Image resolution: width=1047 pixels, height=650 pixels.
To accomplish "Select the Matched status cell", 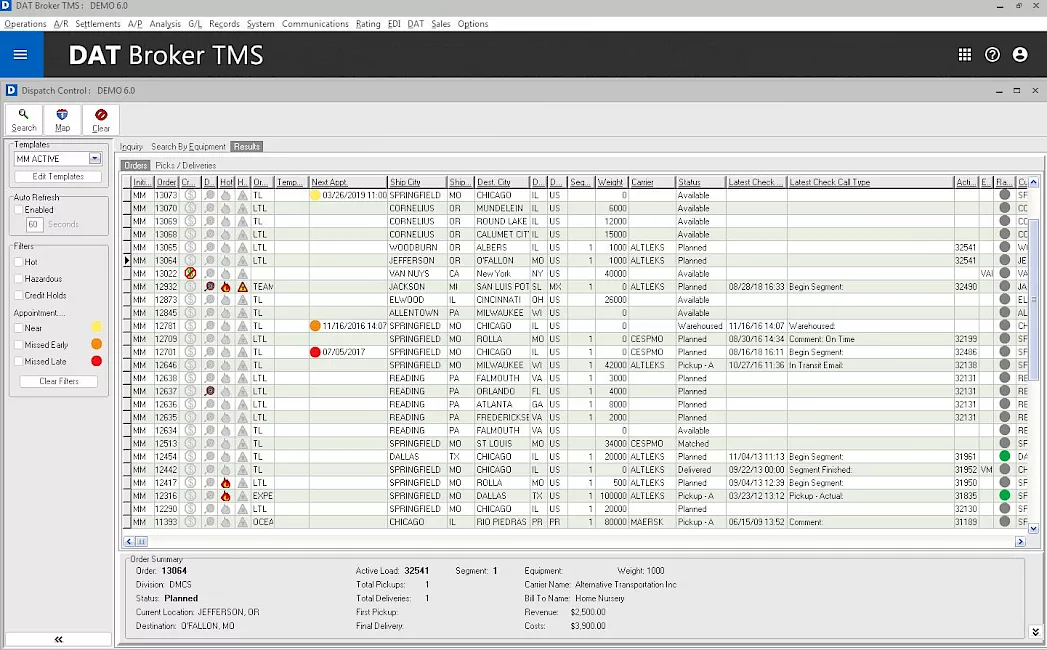I will (700, 444).
